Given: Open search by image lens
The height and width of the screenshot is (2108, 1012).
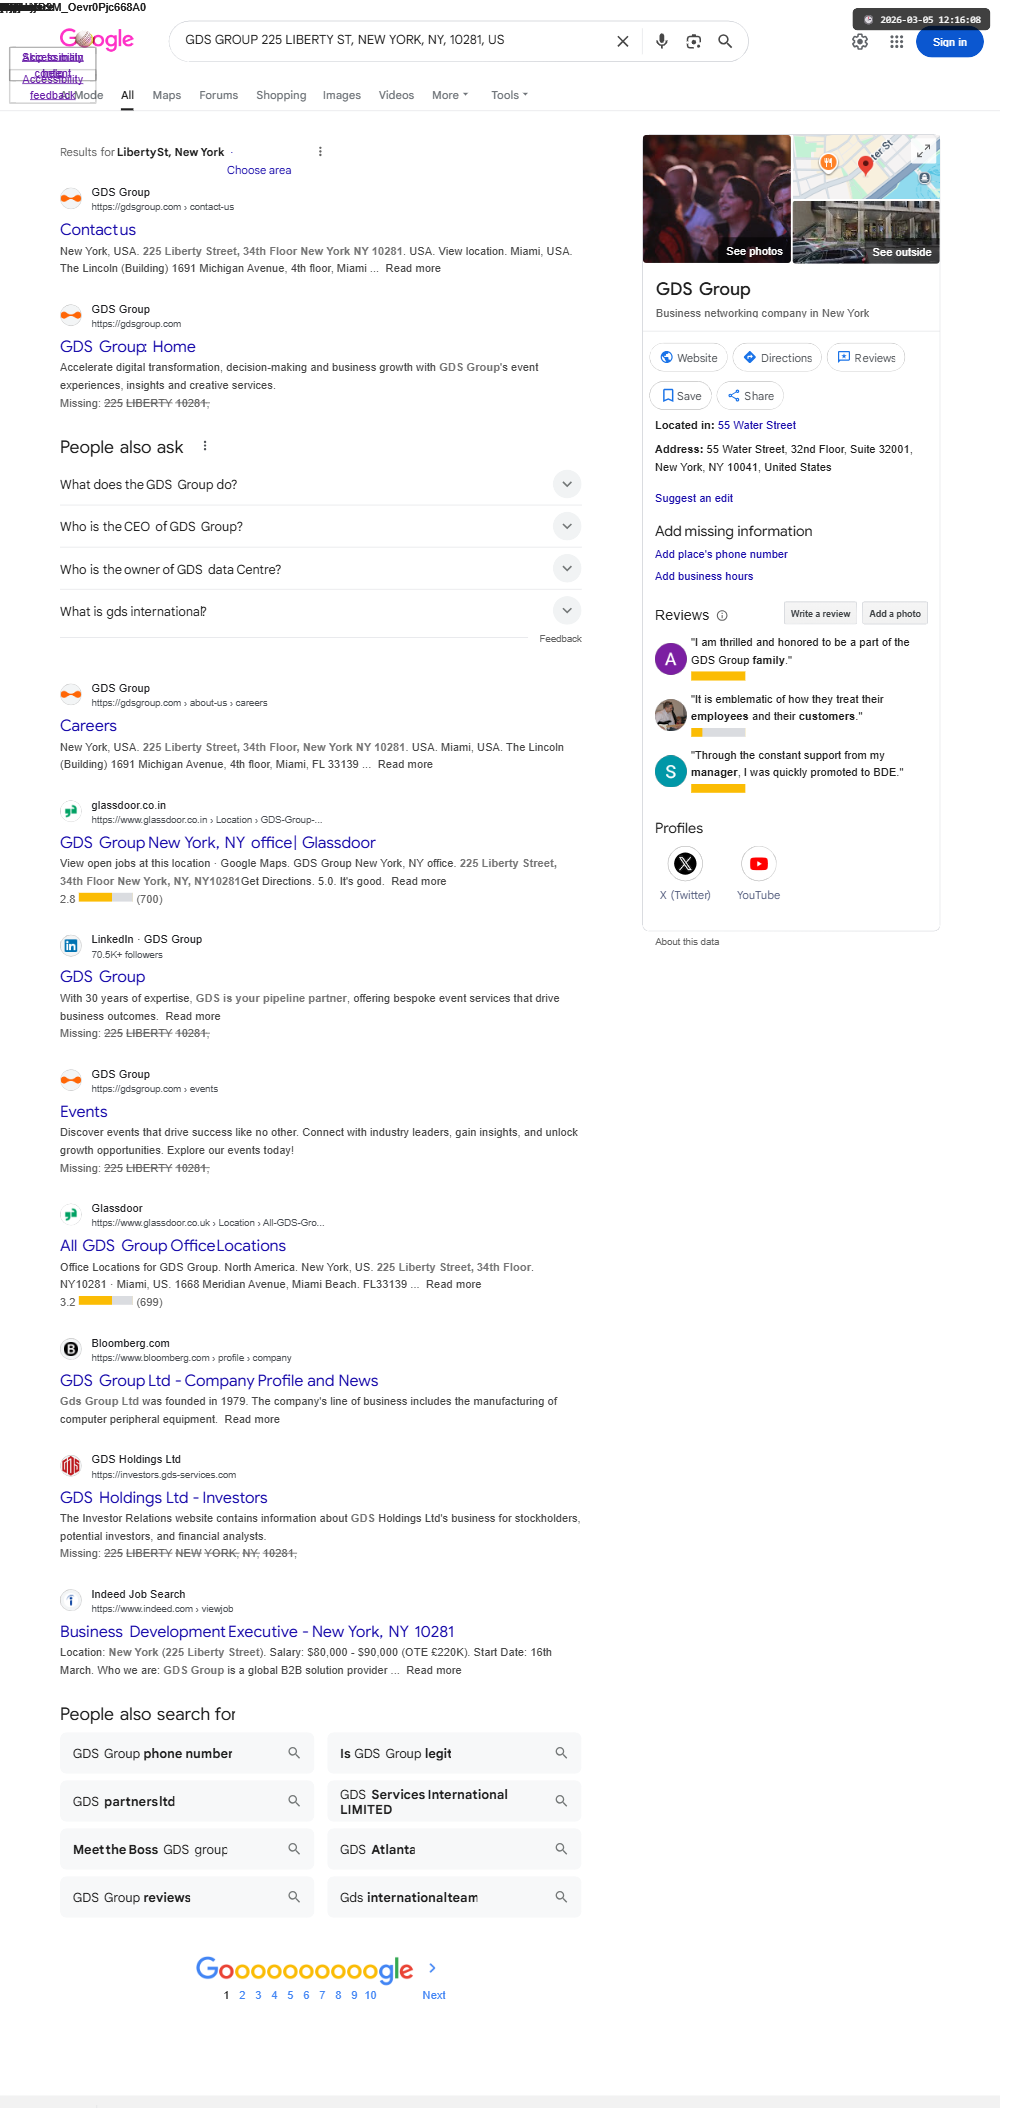Looking at the screenshot, I should point(693,41).
